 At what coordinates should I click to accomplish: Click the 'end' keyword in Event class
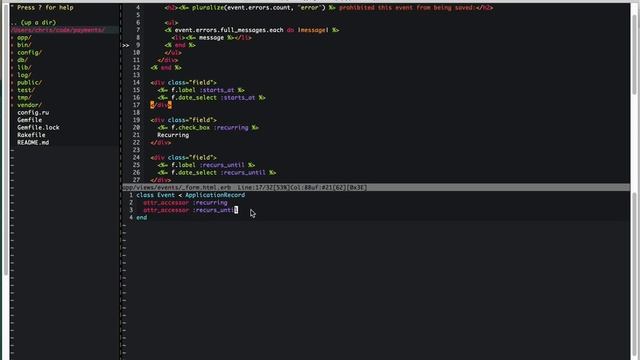[x=142, y=218]
